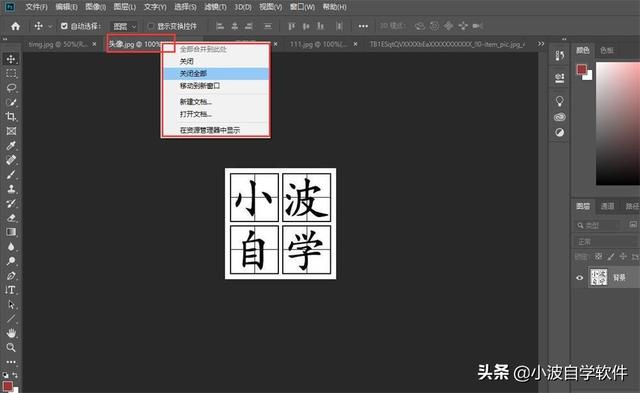
Task: Swap foreground and background colors icon
Action: click(15, 375)
